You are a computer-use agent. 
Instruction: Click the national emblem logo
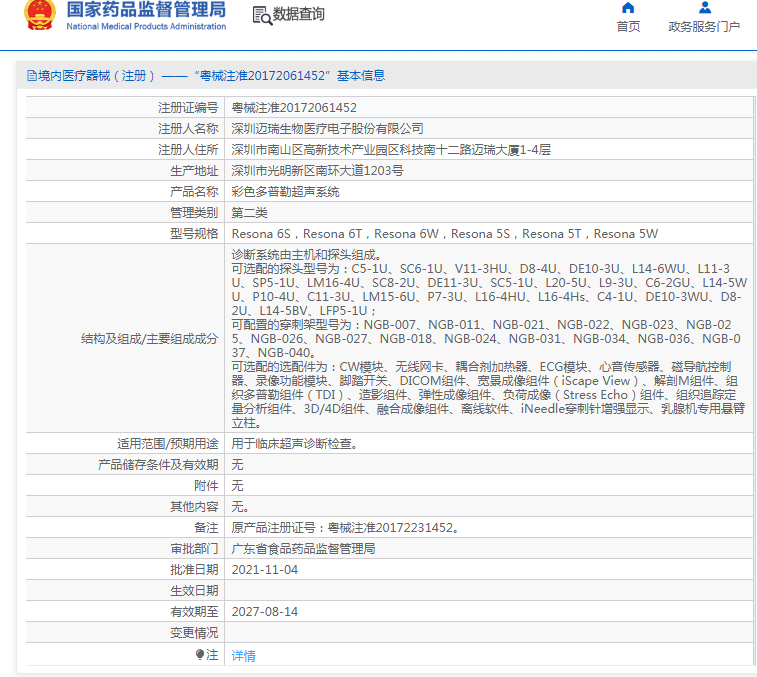point(40,15)
